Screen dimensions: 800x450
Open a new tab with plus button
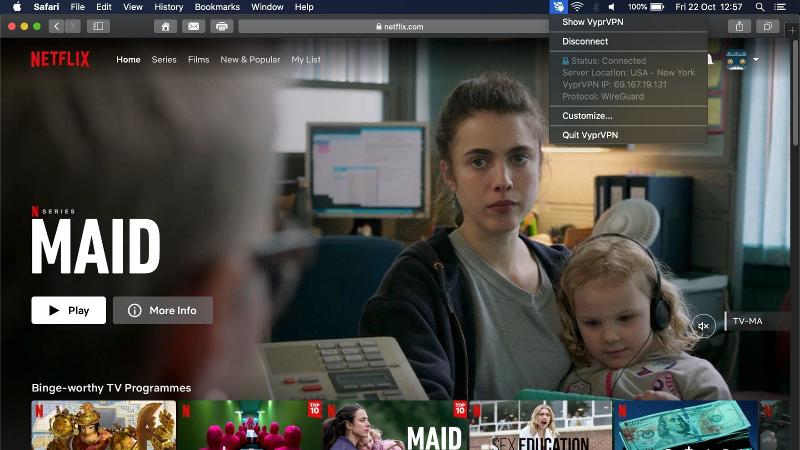pos(792,31)
